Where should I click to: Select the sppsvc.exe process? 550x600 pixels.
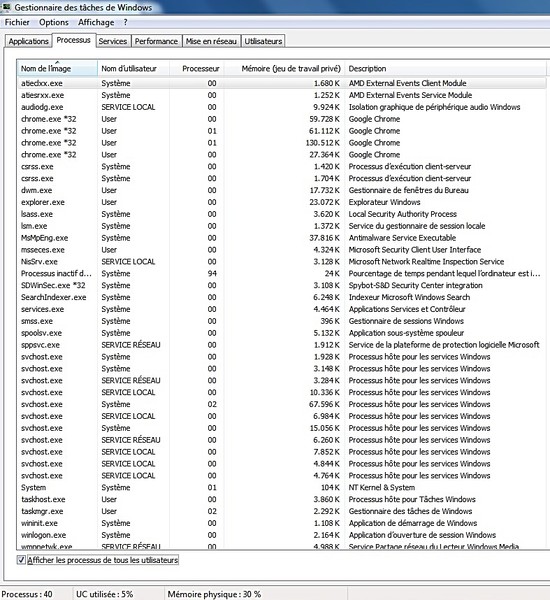[x=282, y=344]
